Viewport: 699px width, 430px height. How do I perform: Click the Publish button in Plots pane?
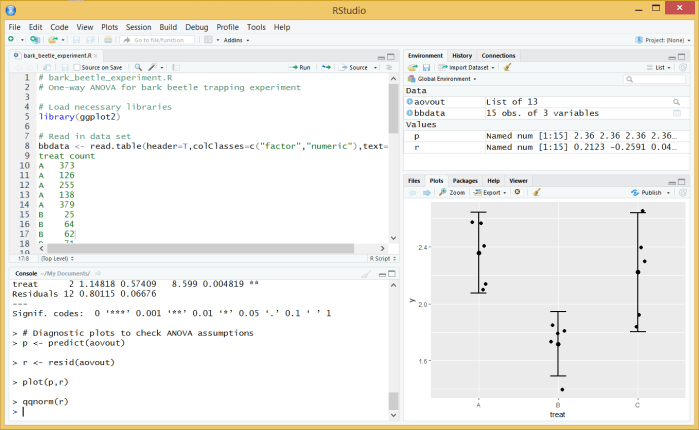(x=646, y=192)
